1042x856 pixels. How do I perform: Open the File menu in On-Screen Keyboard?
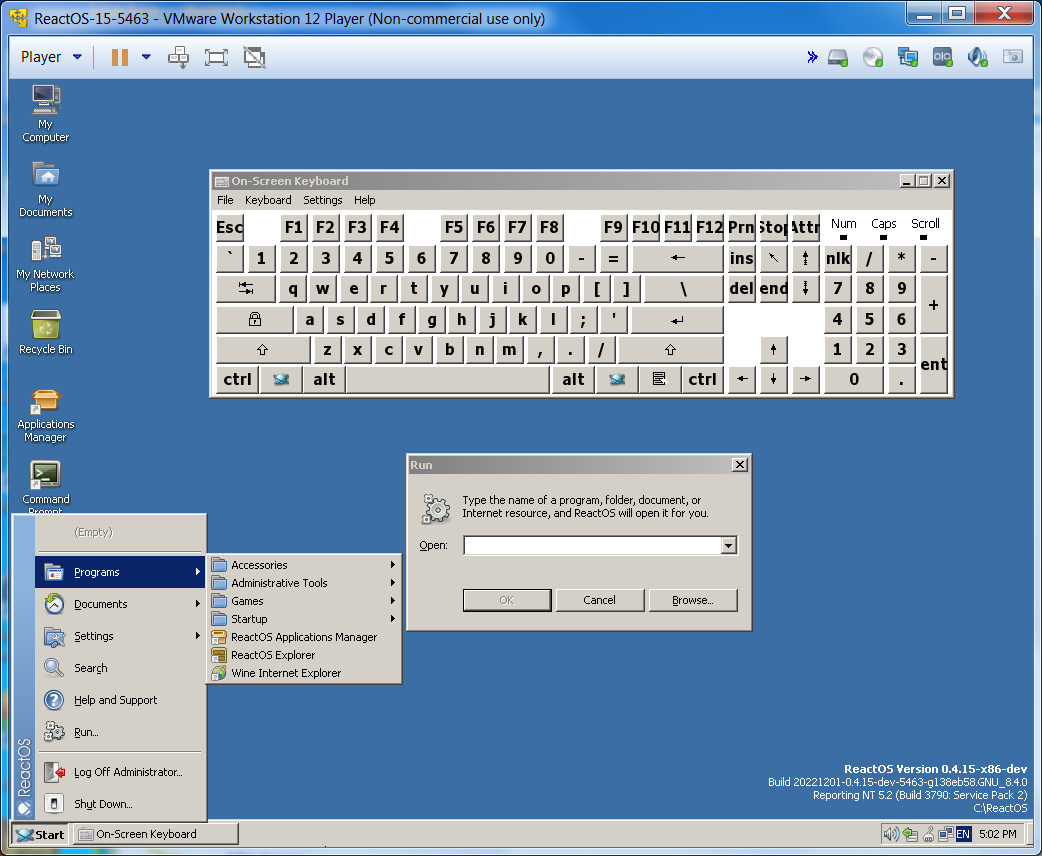coord(225,200)
